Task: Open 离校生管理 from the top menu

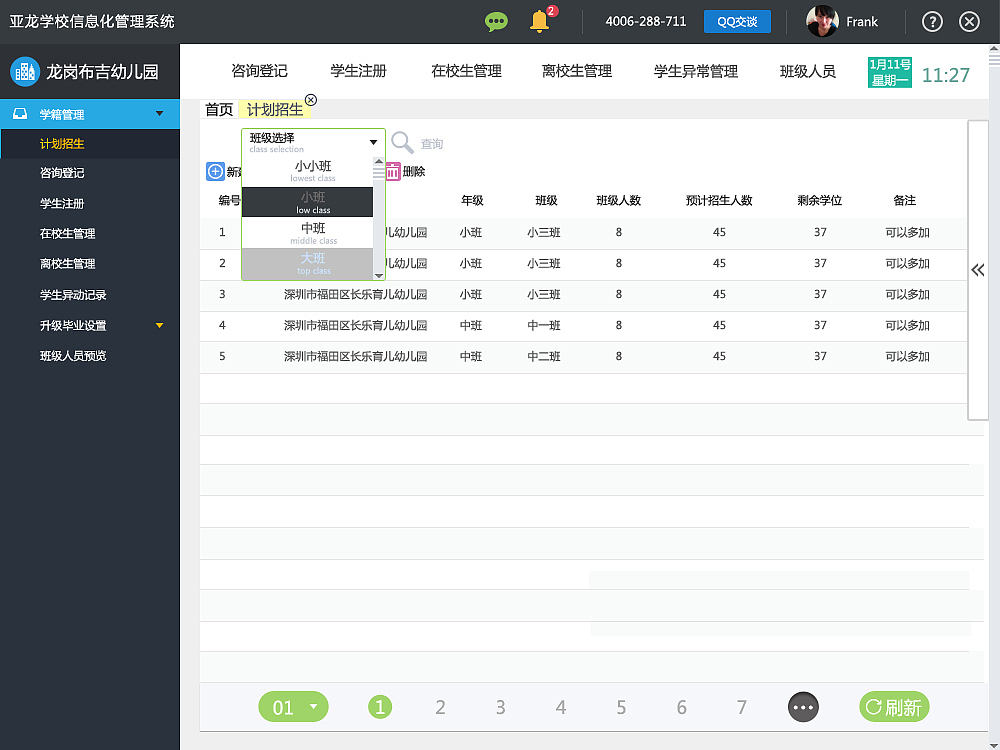Action: (576, 71)
